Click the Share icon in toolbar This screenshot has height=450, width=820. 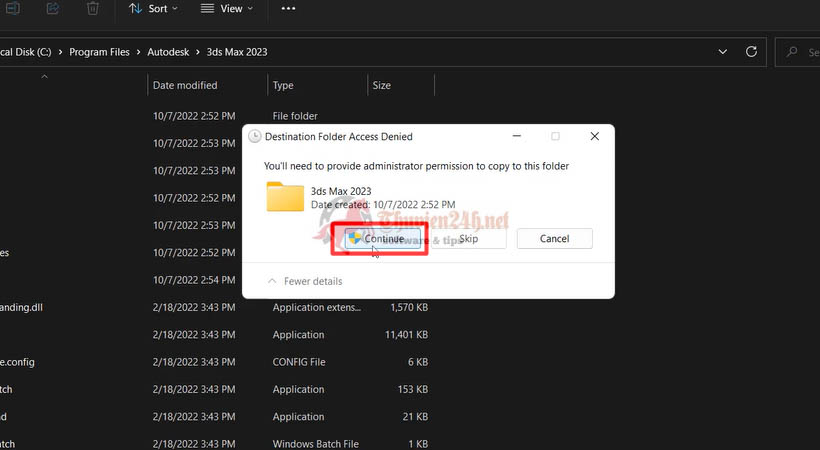pyautogui.click(x=52, y=9)
